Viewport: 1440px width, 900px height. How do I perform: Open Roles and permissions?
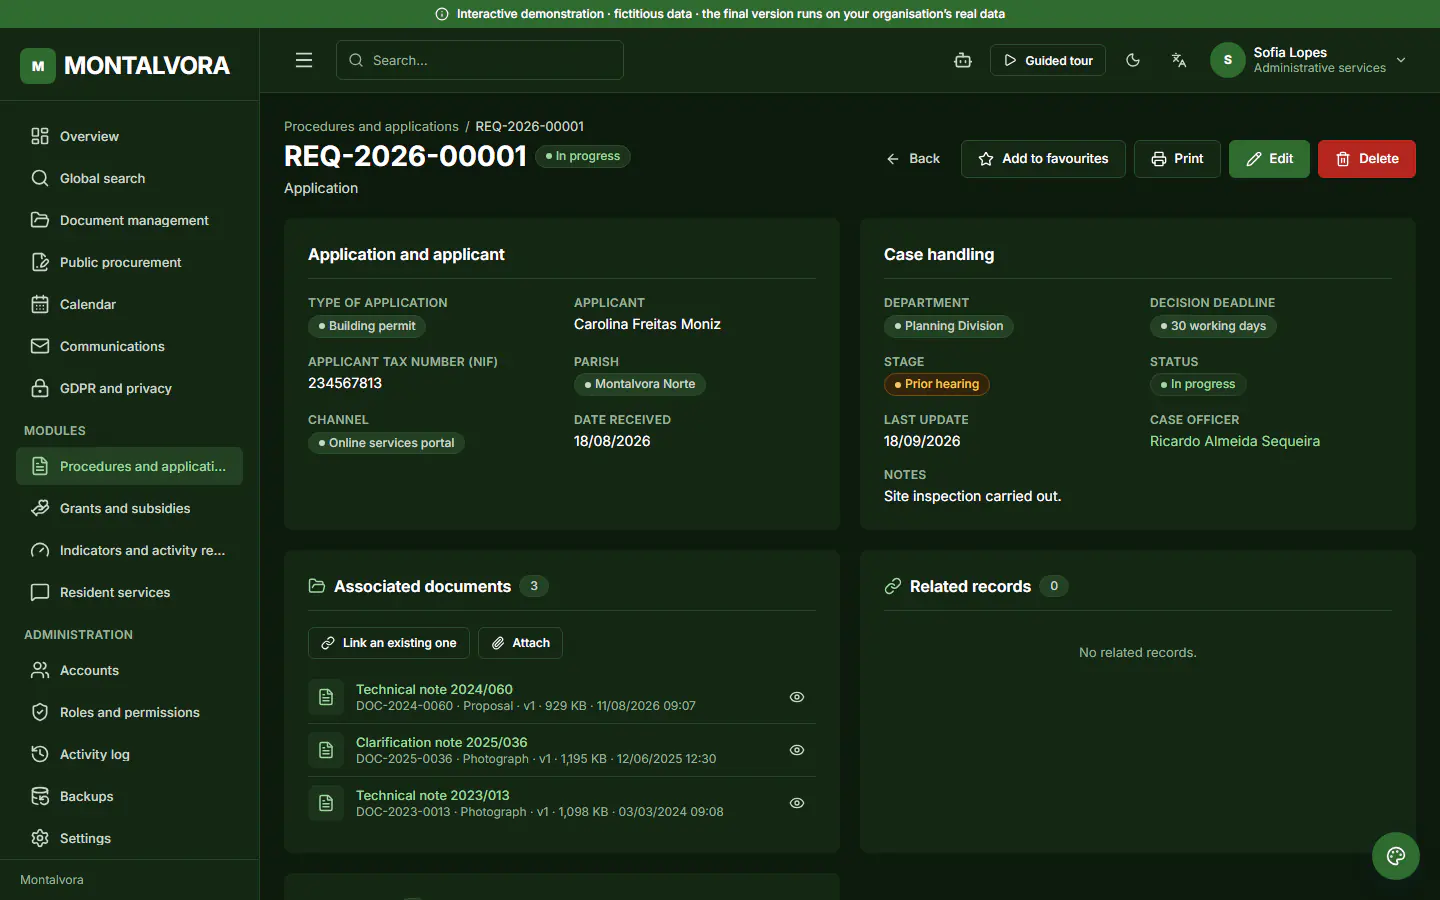pos(129,712)
